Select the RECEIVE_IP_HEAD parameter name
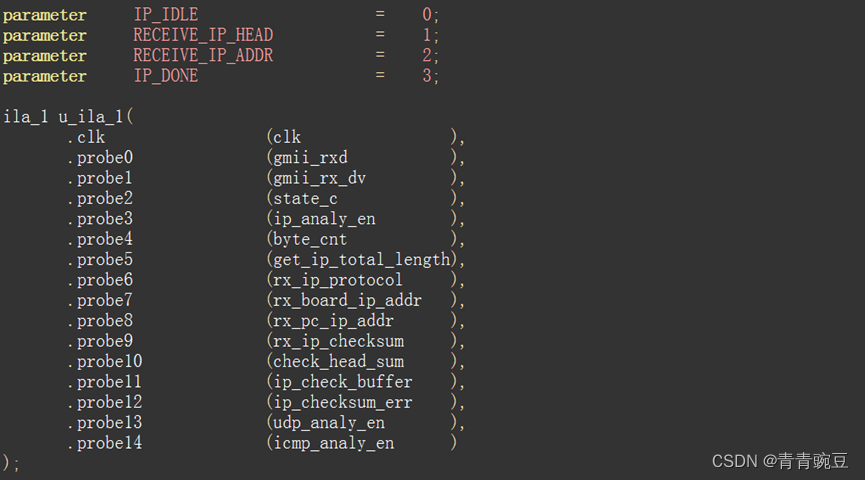The image size is (865, 480). 203,35
